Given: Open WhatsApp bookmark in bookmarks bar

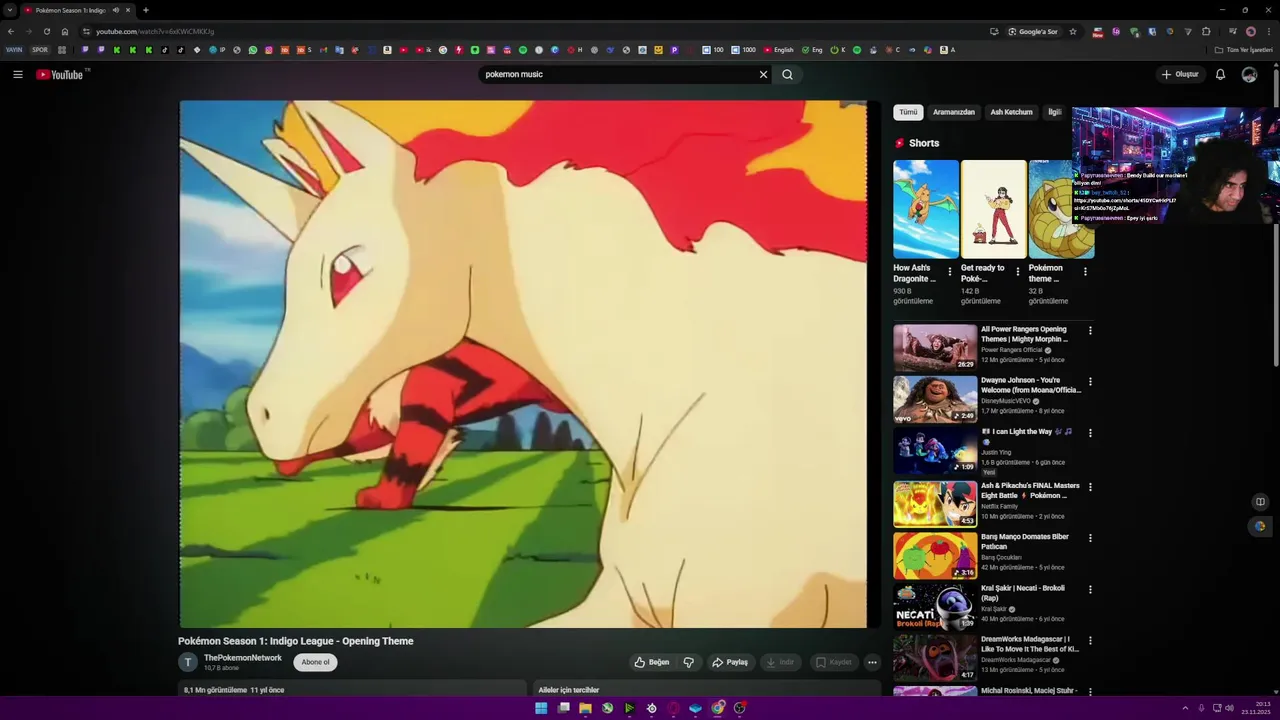Looking at the screenshot, I should click(x=253, y=50).
